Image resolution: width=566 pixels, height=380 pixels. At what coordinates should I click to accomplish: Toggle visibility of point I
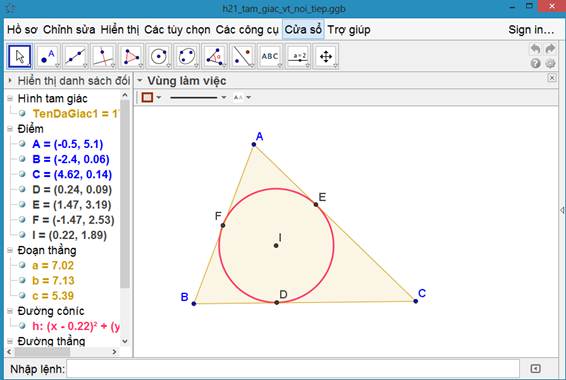(22, 235)
